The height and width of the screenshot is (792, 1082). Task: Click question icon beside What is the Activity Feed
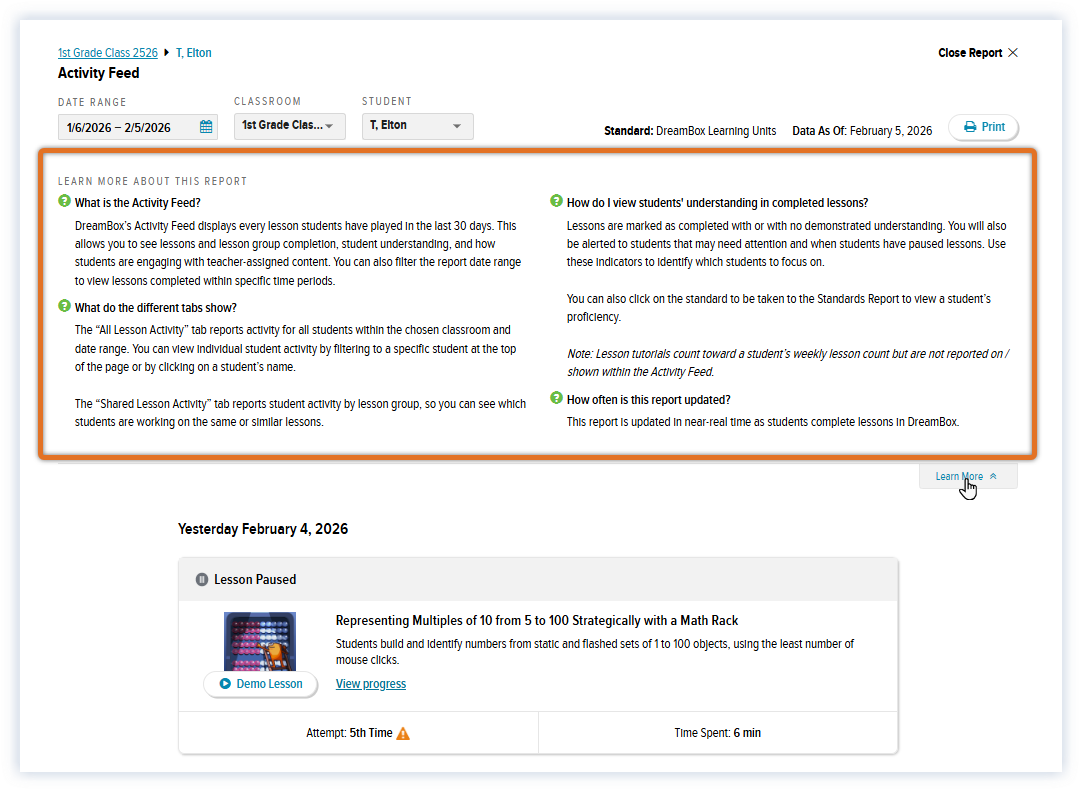tap(64, 201)
